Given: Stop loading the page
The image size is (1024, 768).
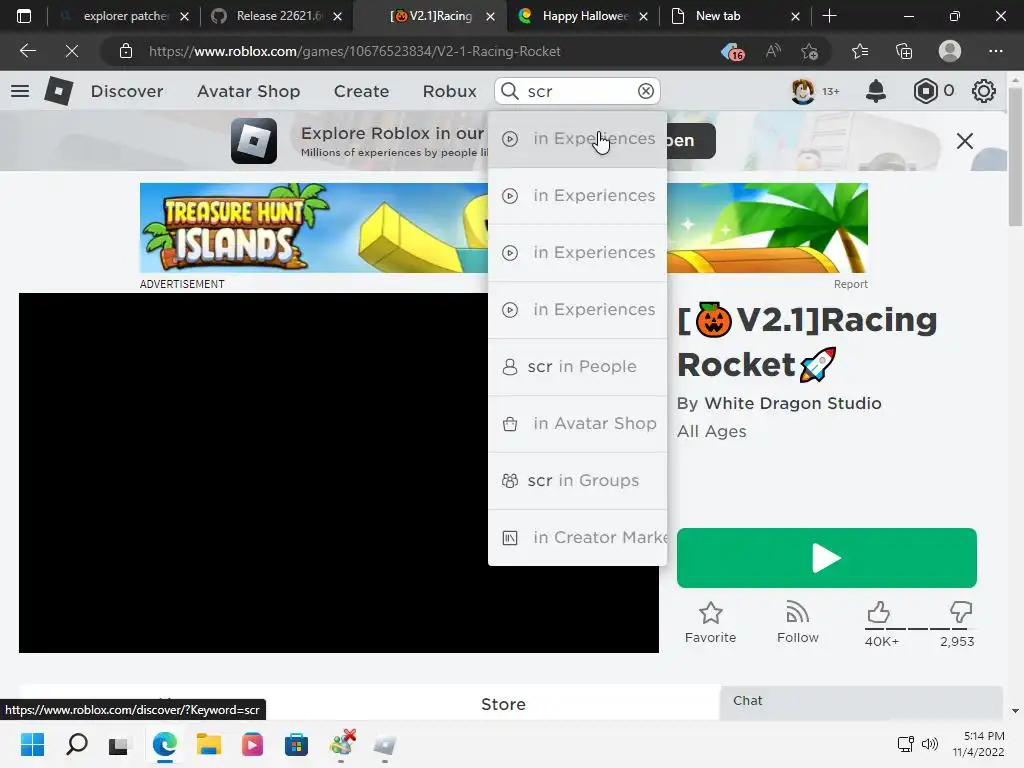Looking at the screenshot, I should [72, 51].
